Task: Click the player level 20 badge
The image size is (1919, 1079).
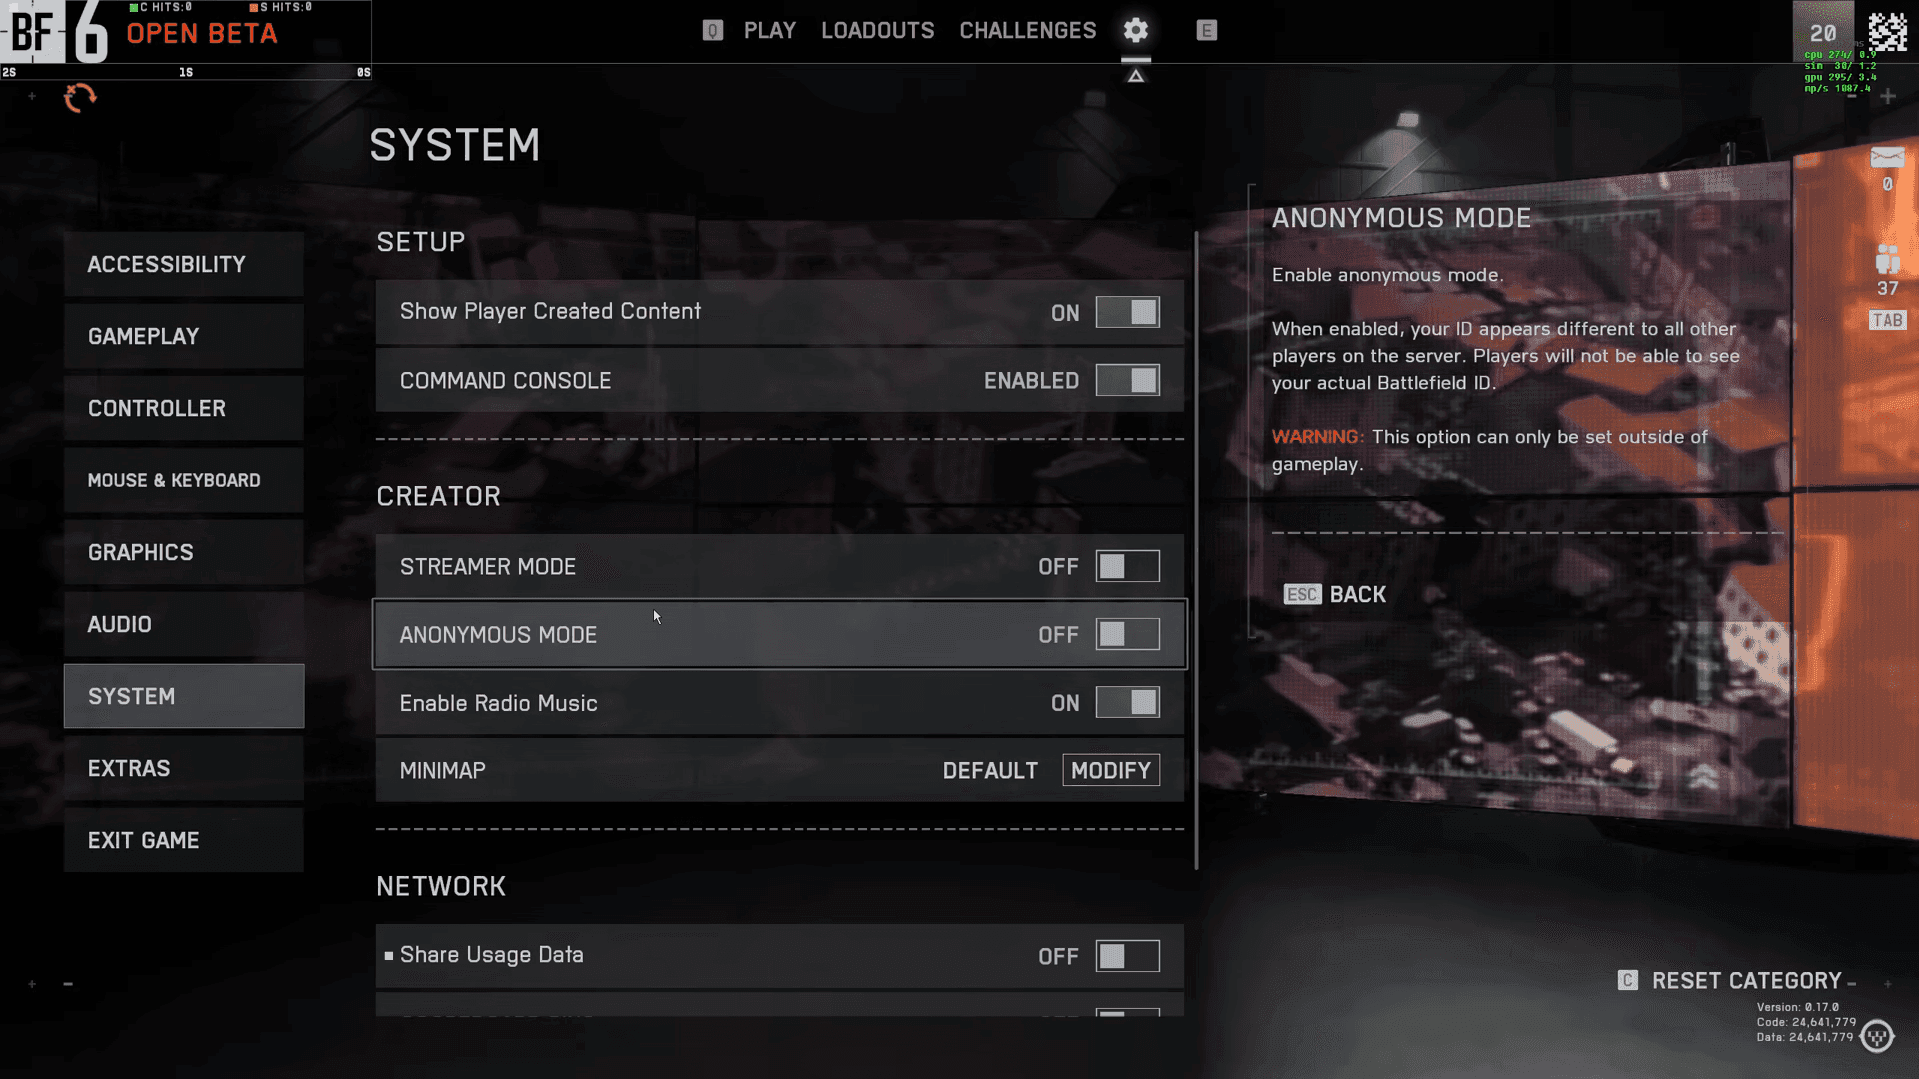Action: point(1822,32)
